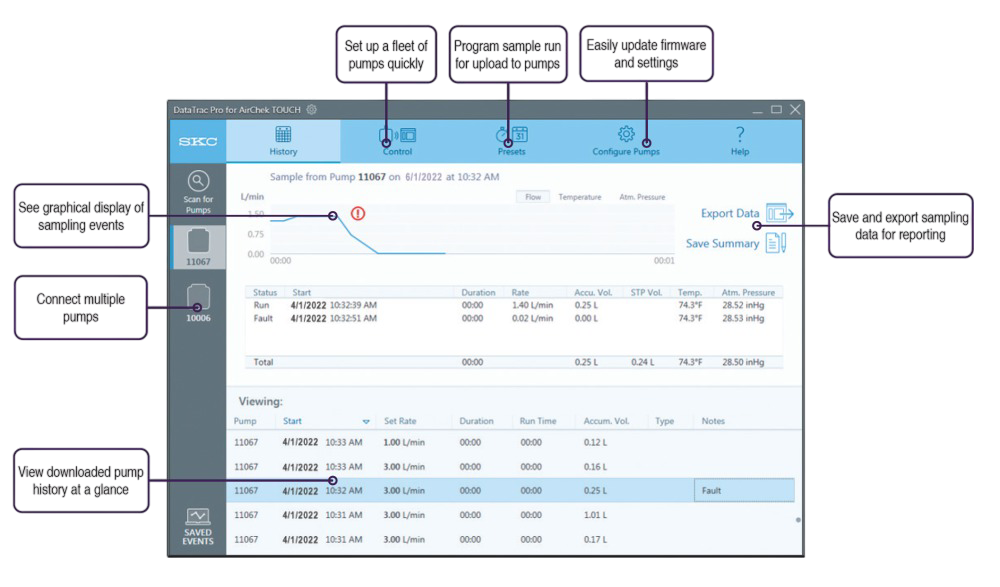Select history row with 0.17 L volume

[514, 539]
